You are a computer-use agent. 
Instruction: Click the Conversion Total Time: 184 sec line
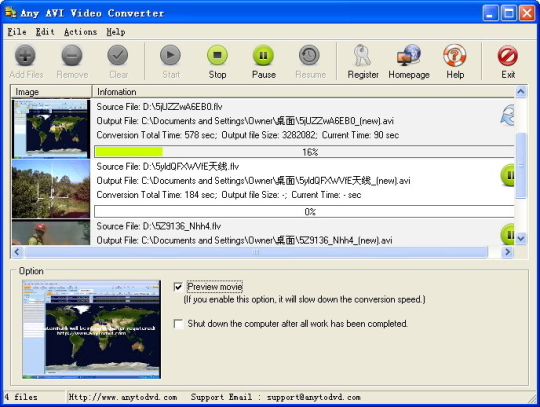pos(229,195)
